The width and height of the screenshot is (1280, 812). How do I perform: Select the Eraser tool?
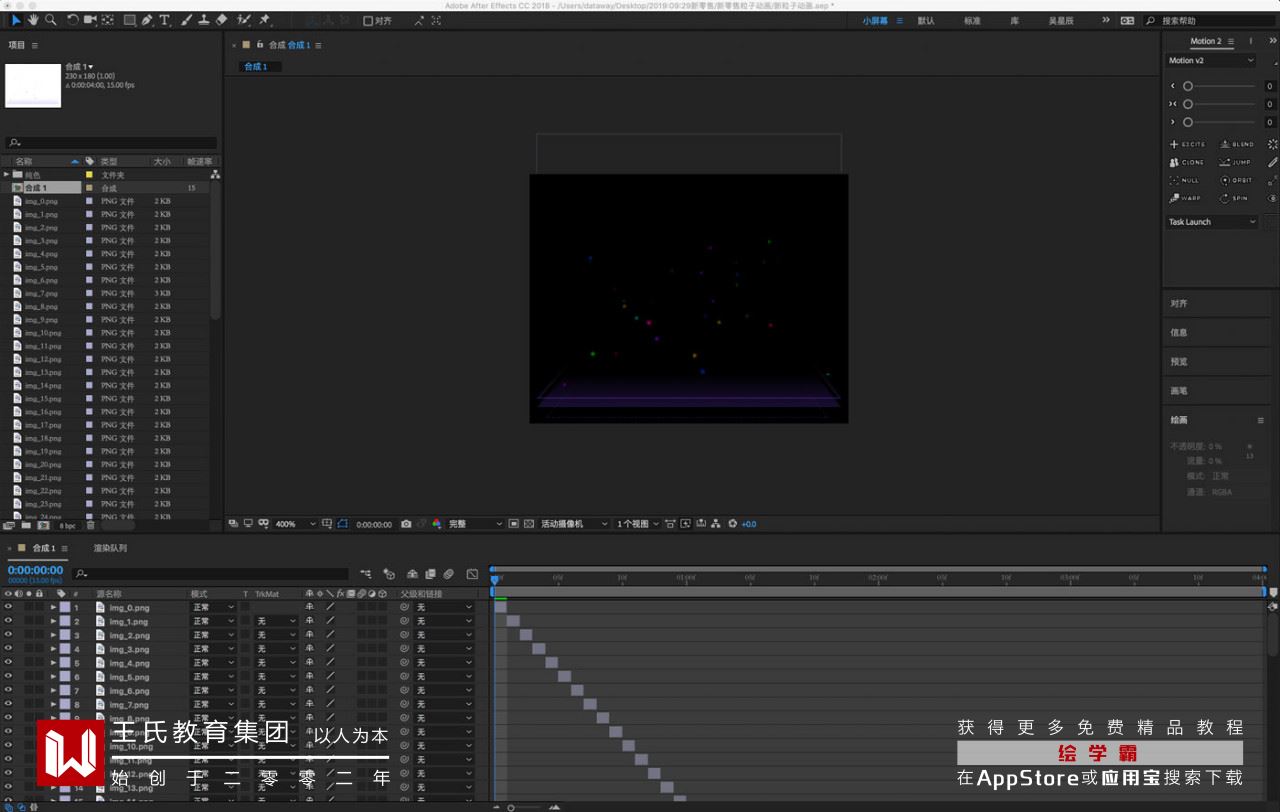pos(221,20)
